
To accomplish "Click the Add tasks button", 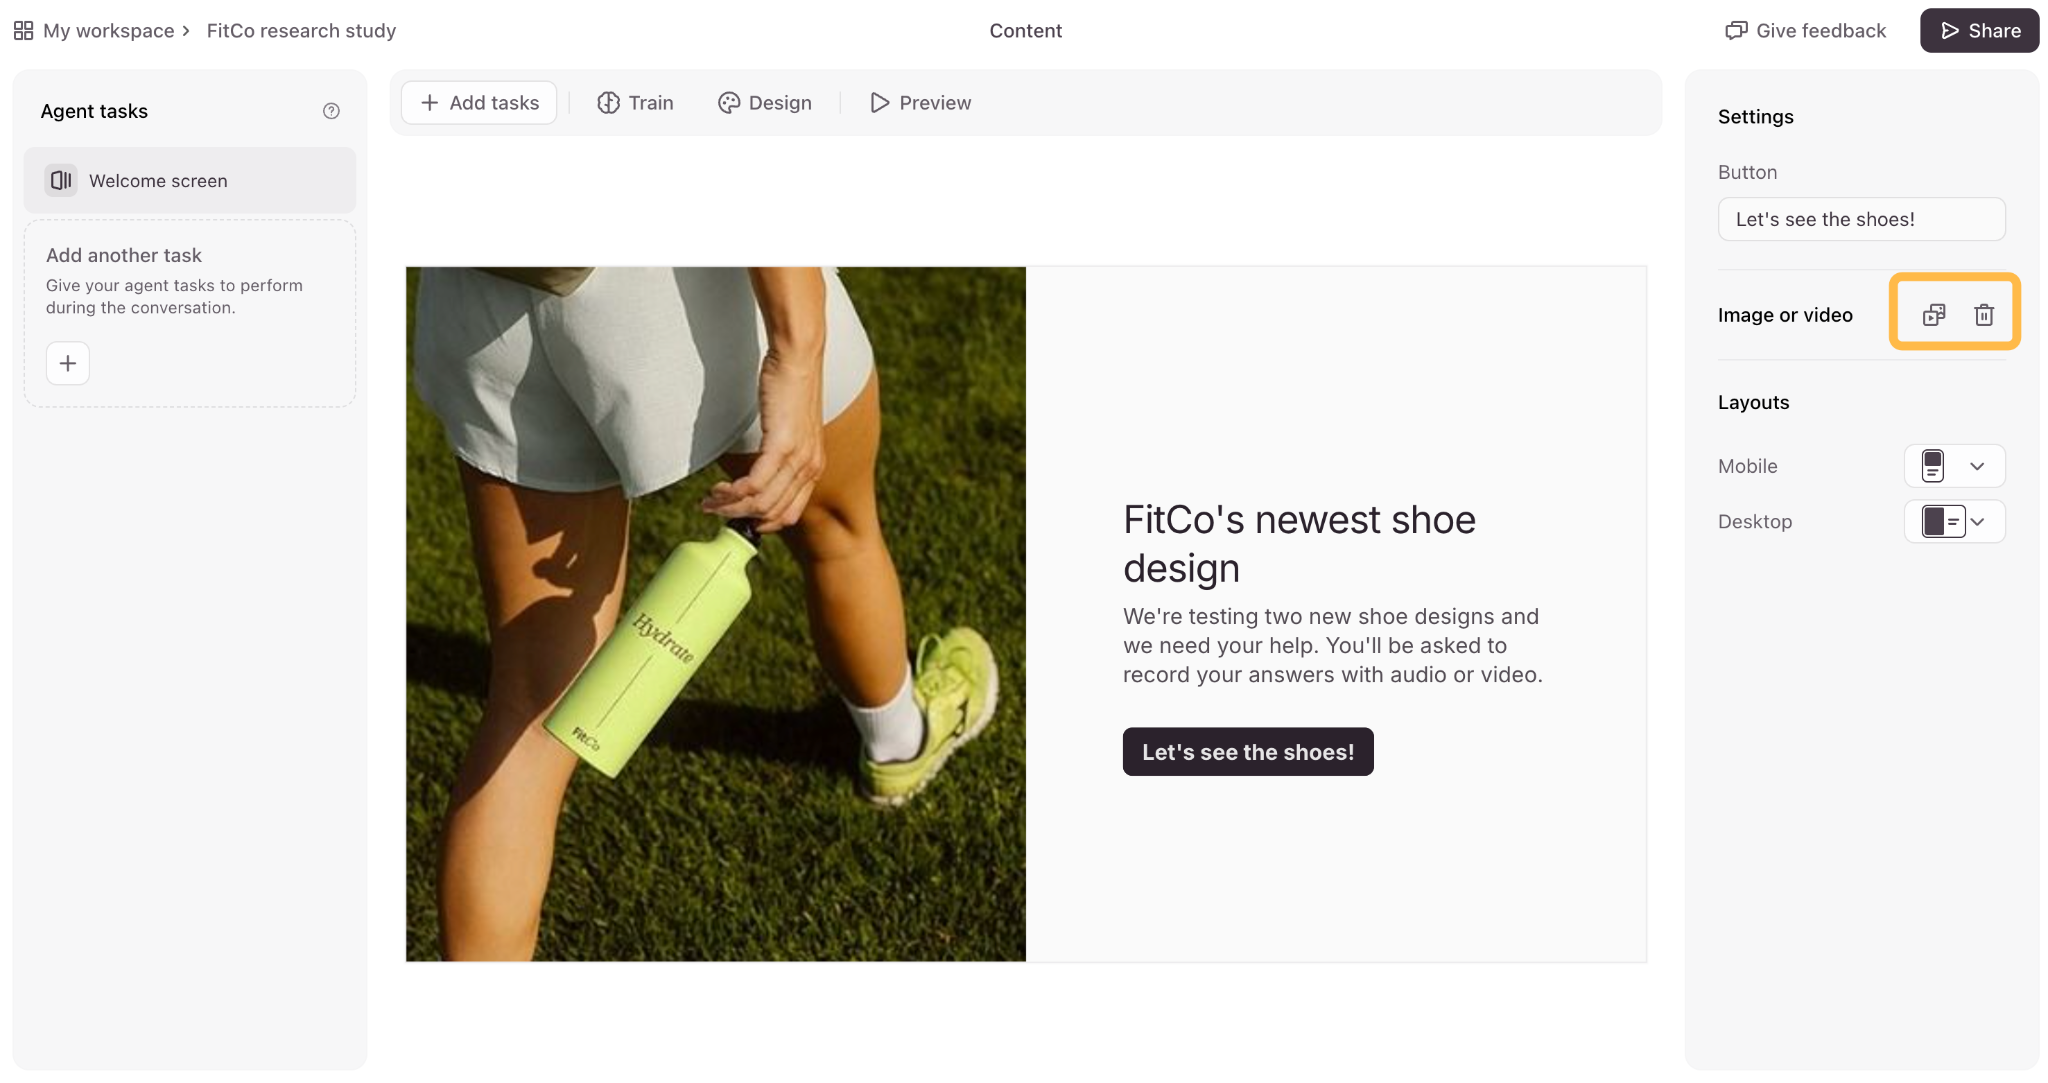I will point(479,103).
